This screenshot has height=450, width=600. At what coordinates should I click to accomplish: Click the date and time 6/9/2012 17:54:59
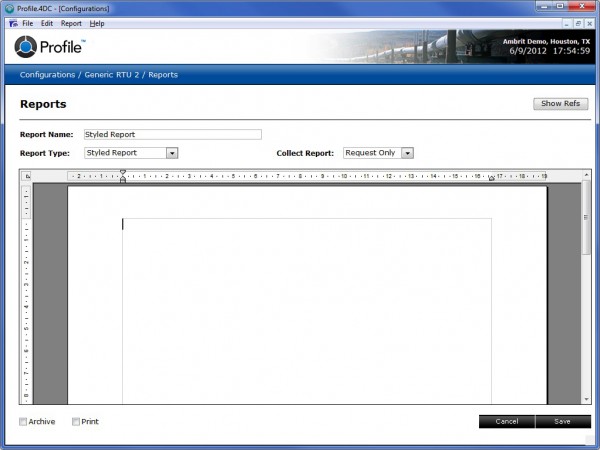click(x=549, y=51)
